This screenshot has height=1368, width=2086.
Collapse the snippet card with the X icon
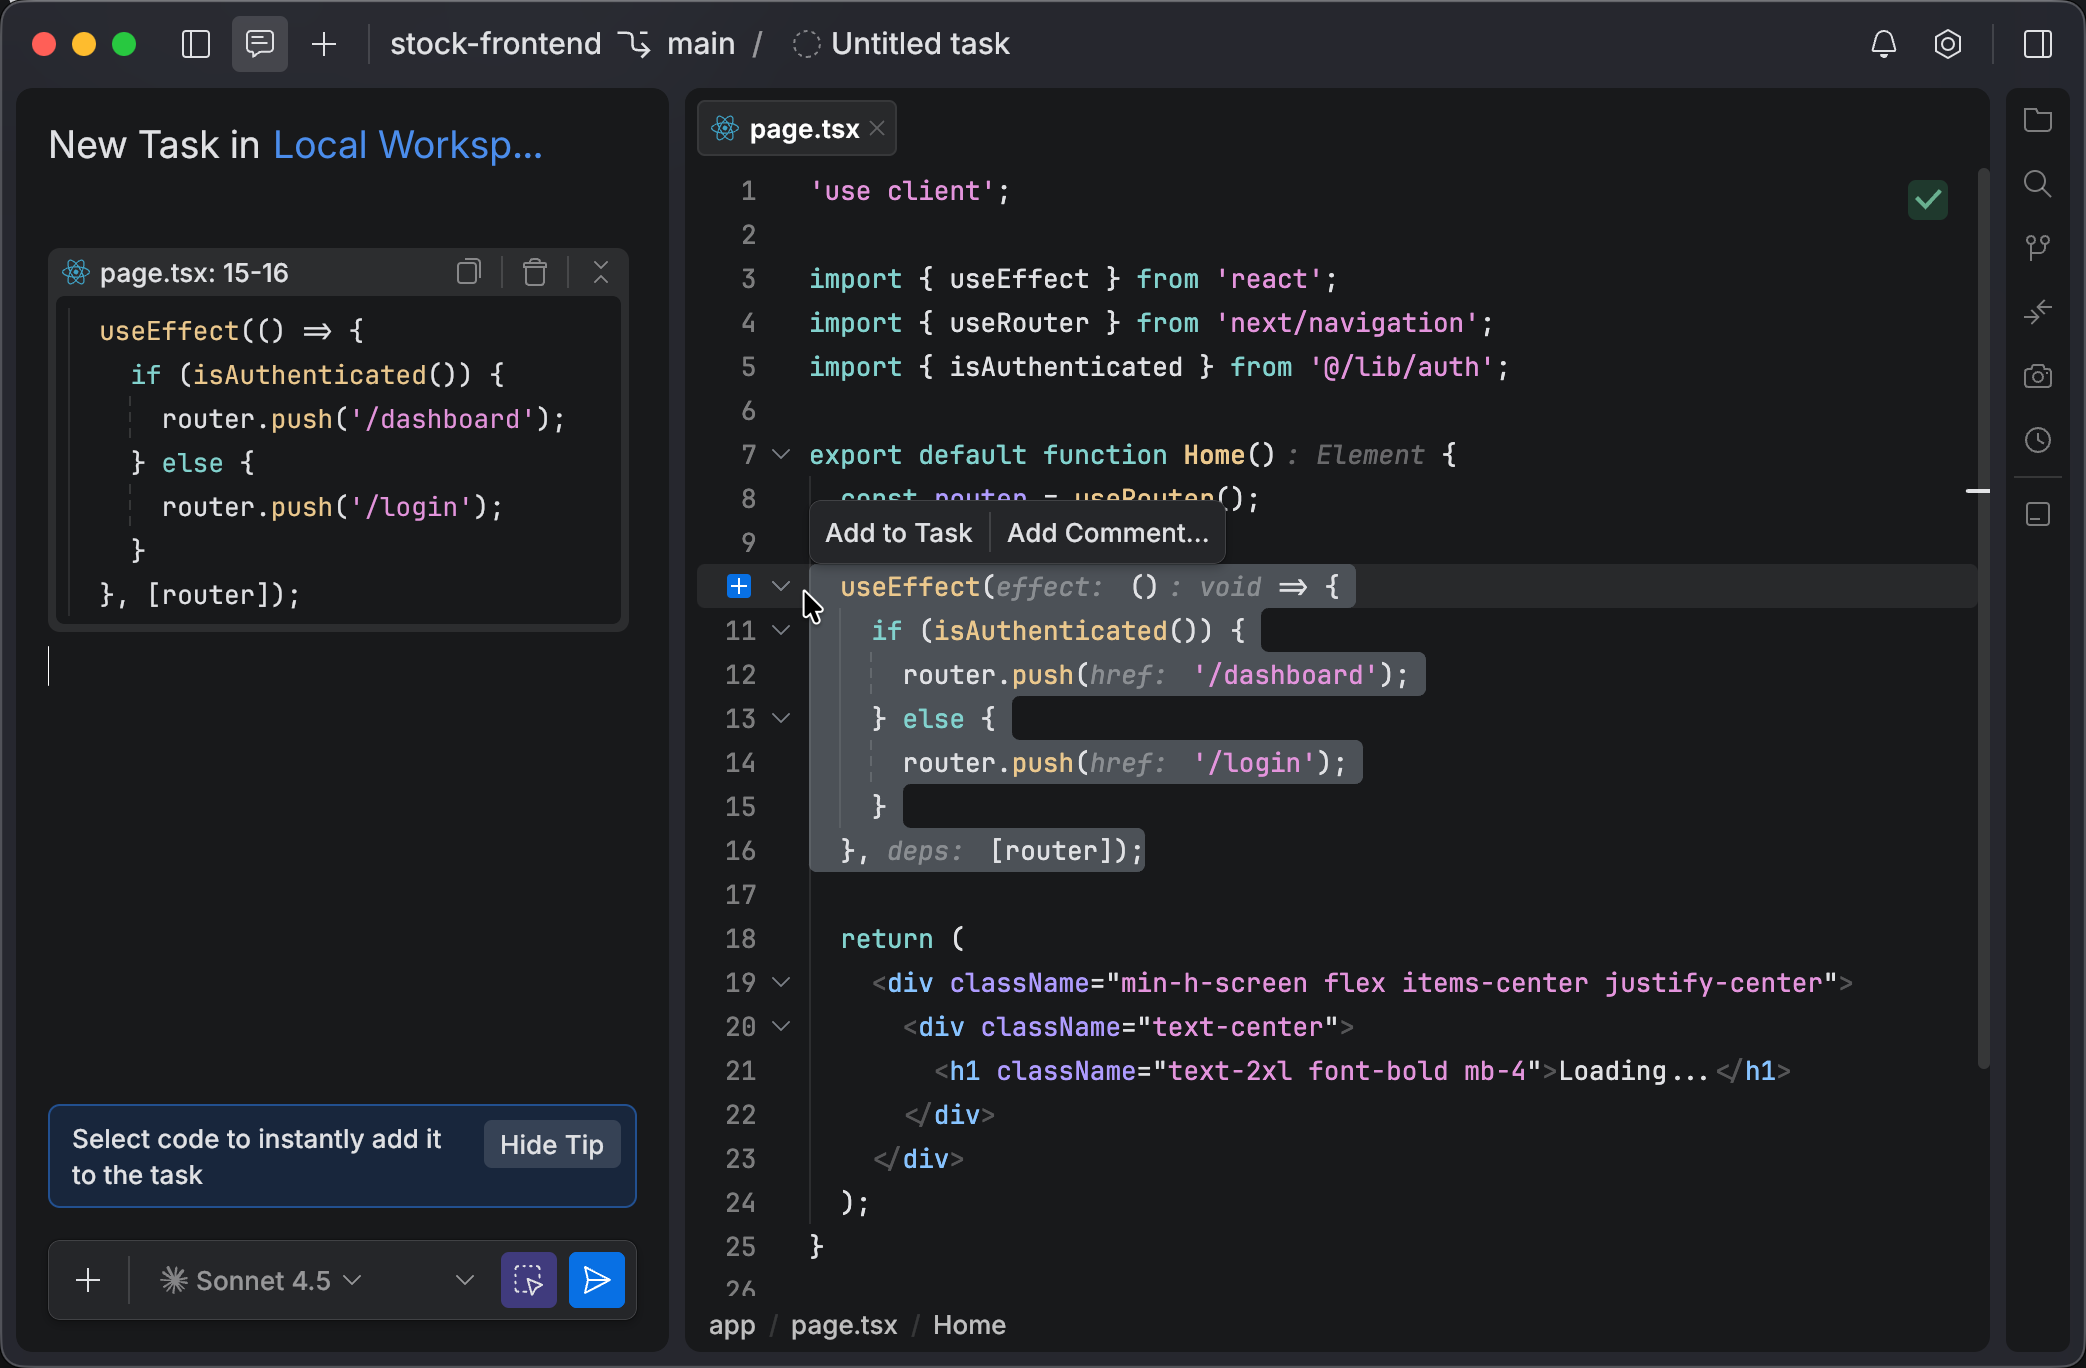(601, 272)
